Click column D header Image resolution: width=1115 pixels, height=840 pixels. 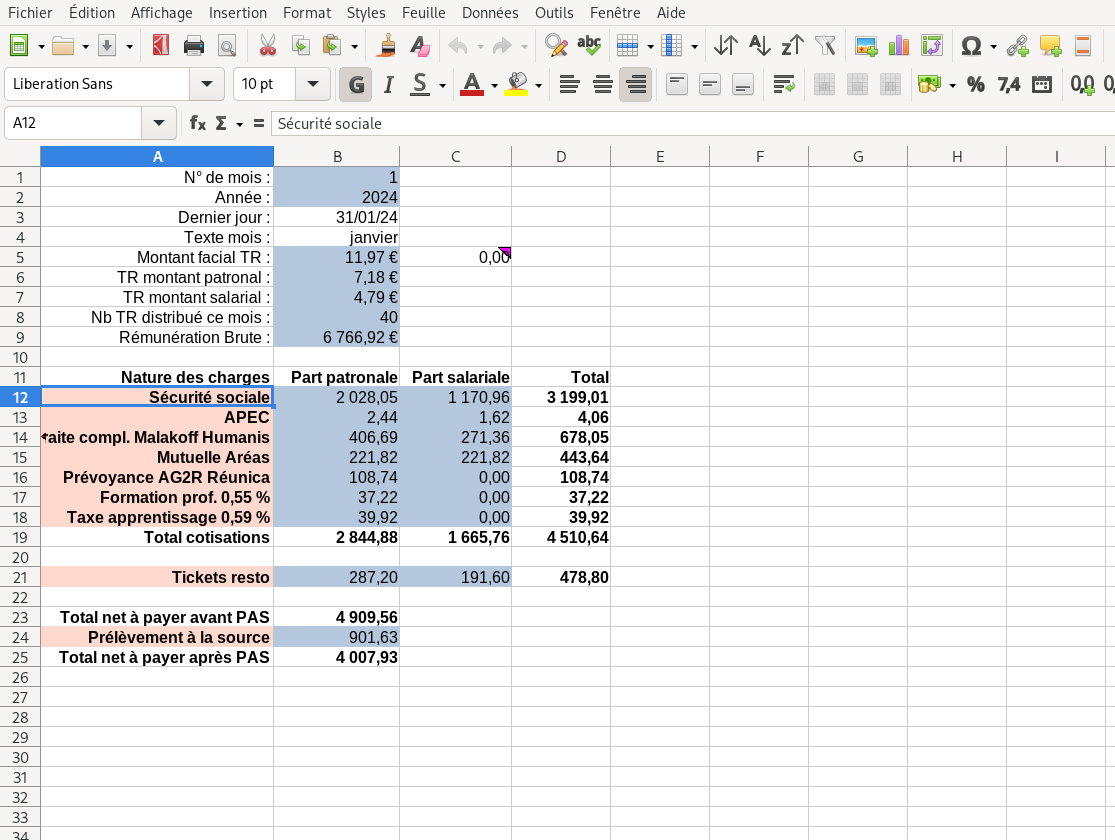(560, 156)
